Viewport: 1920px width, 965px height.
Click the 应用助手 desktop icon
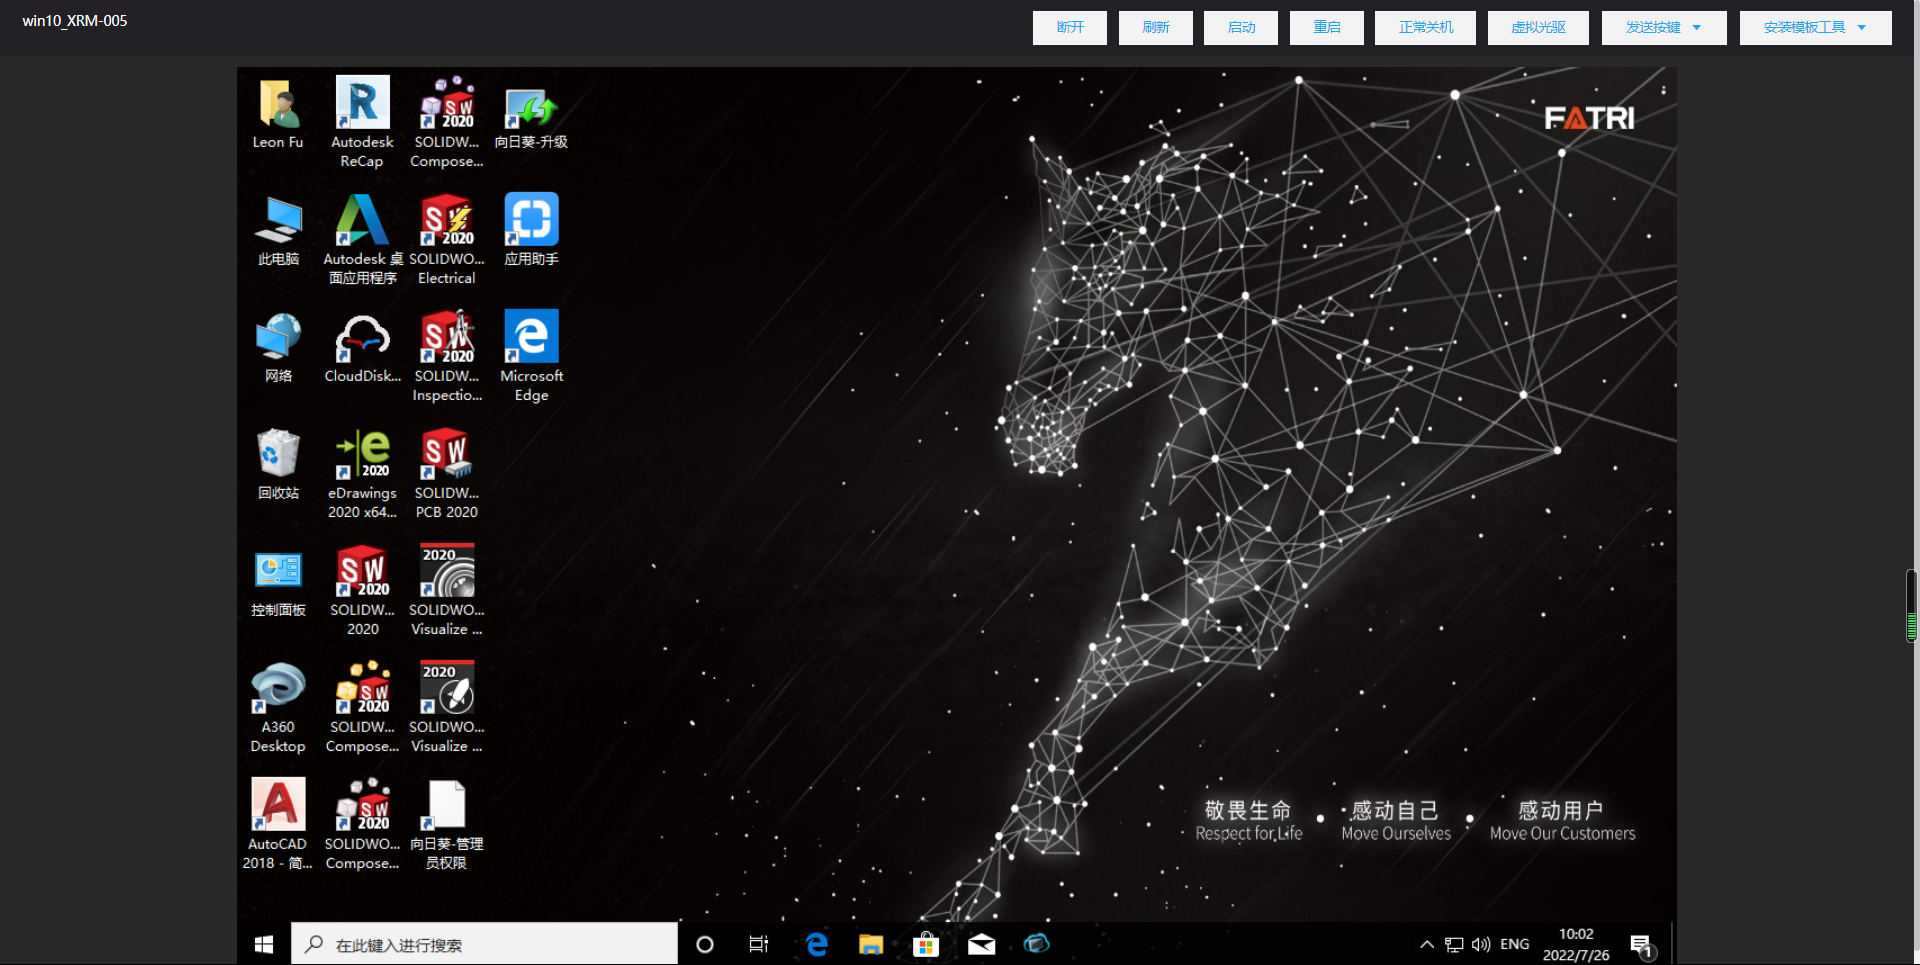[531, 230]
